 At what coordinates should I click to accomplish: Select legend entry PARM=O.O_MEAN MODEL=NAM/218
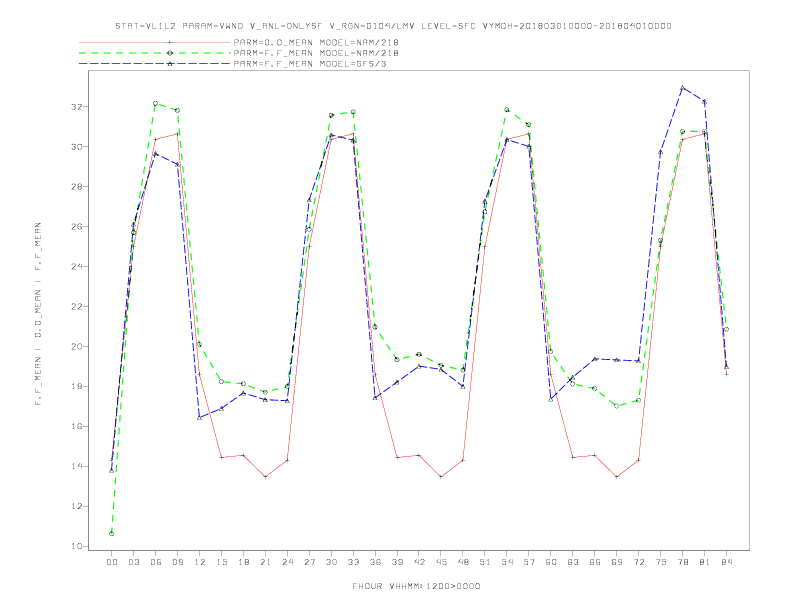(316, 42)
